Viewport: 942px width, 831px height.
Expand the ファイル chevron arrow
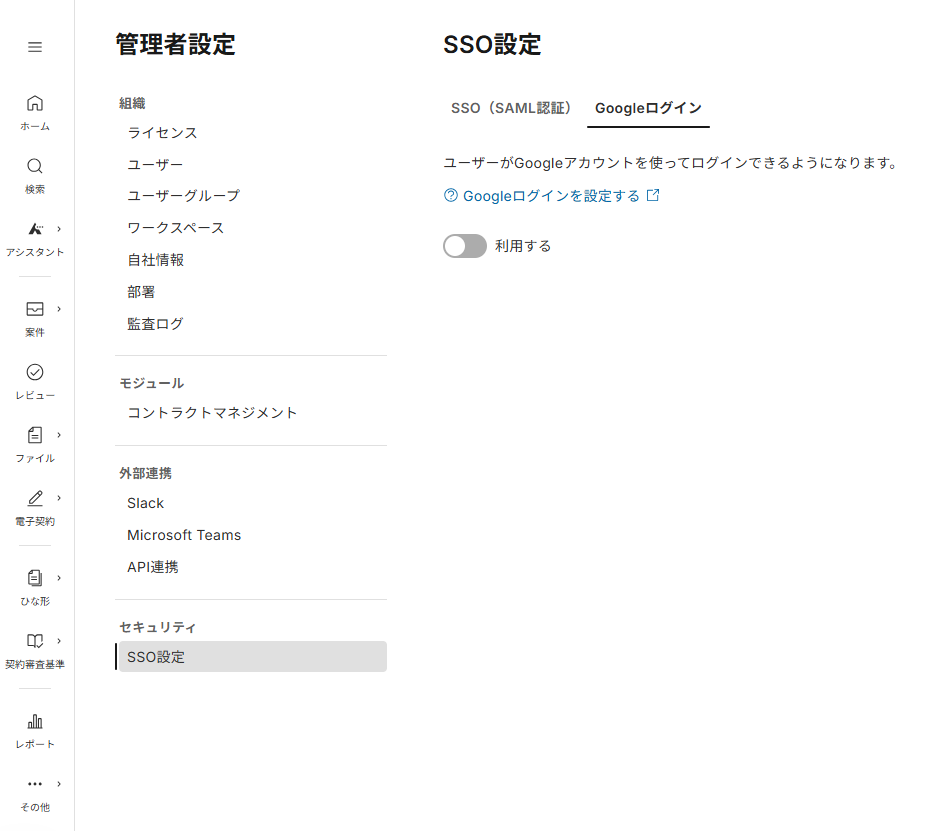pyautogui.click(x=59, y=435)
